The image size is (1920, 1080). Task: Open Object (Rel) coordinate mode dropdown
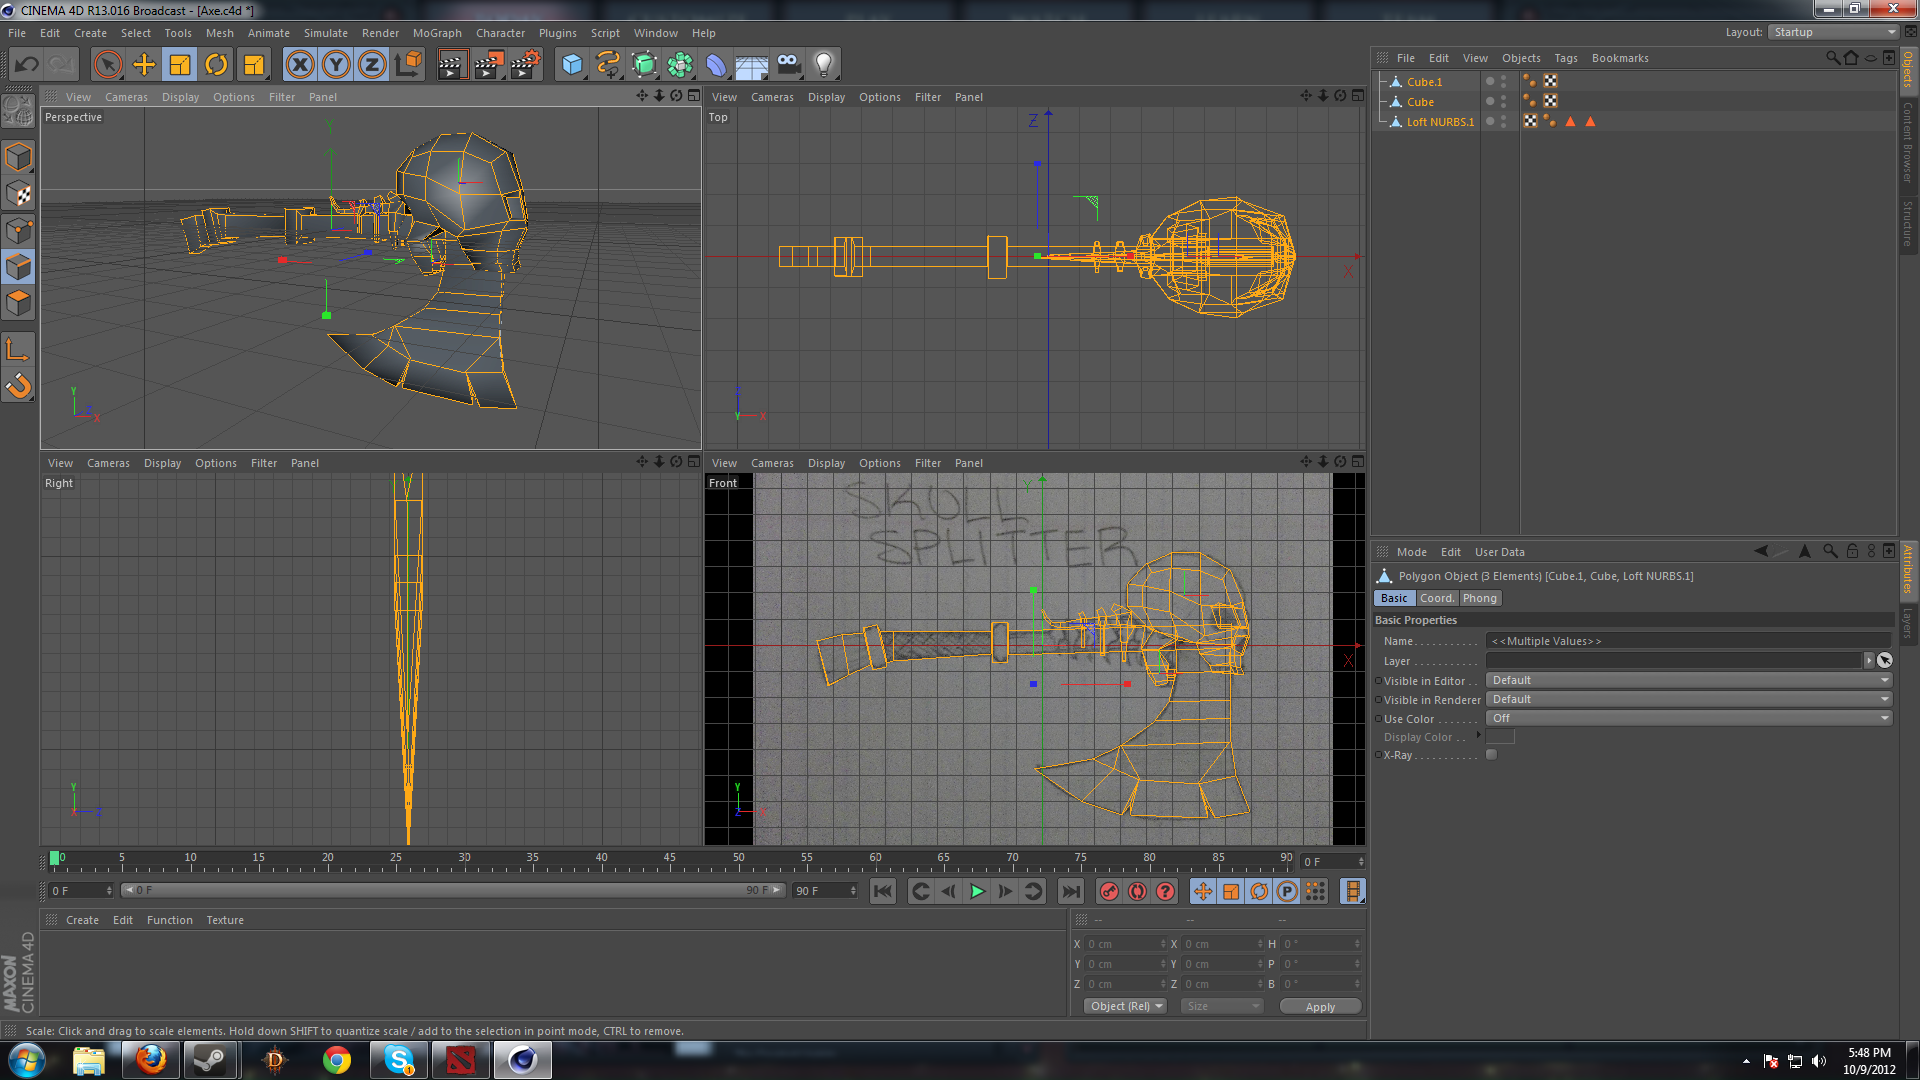point(1125,1006)
